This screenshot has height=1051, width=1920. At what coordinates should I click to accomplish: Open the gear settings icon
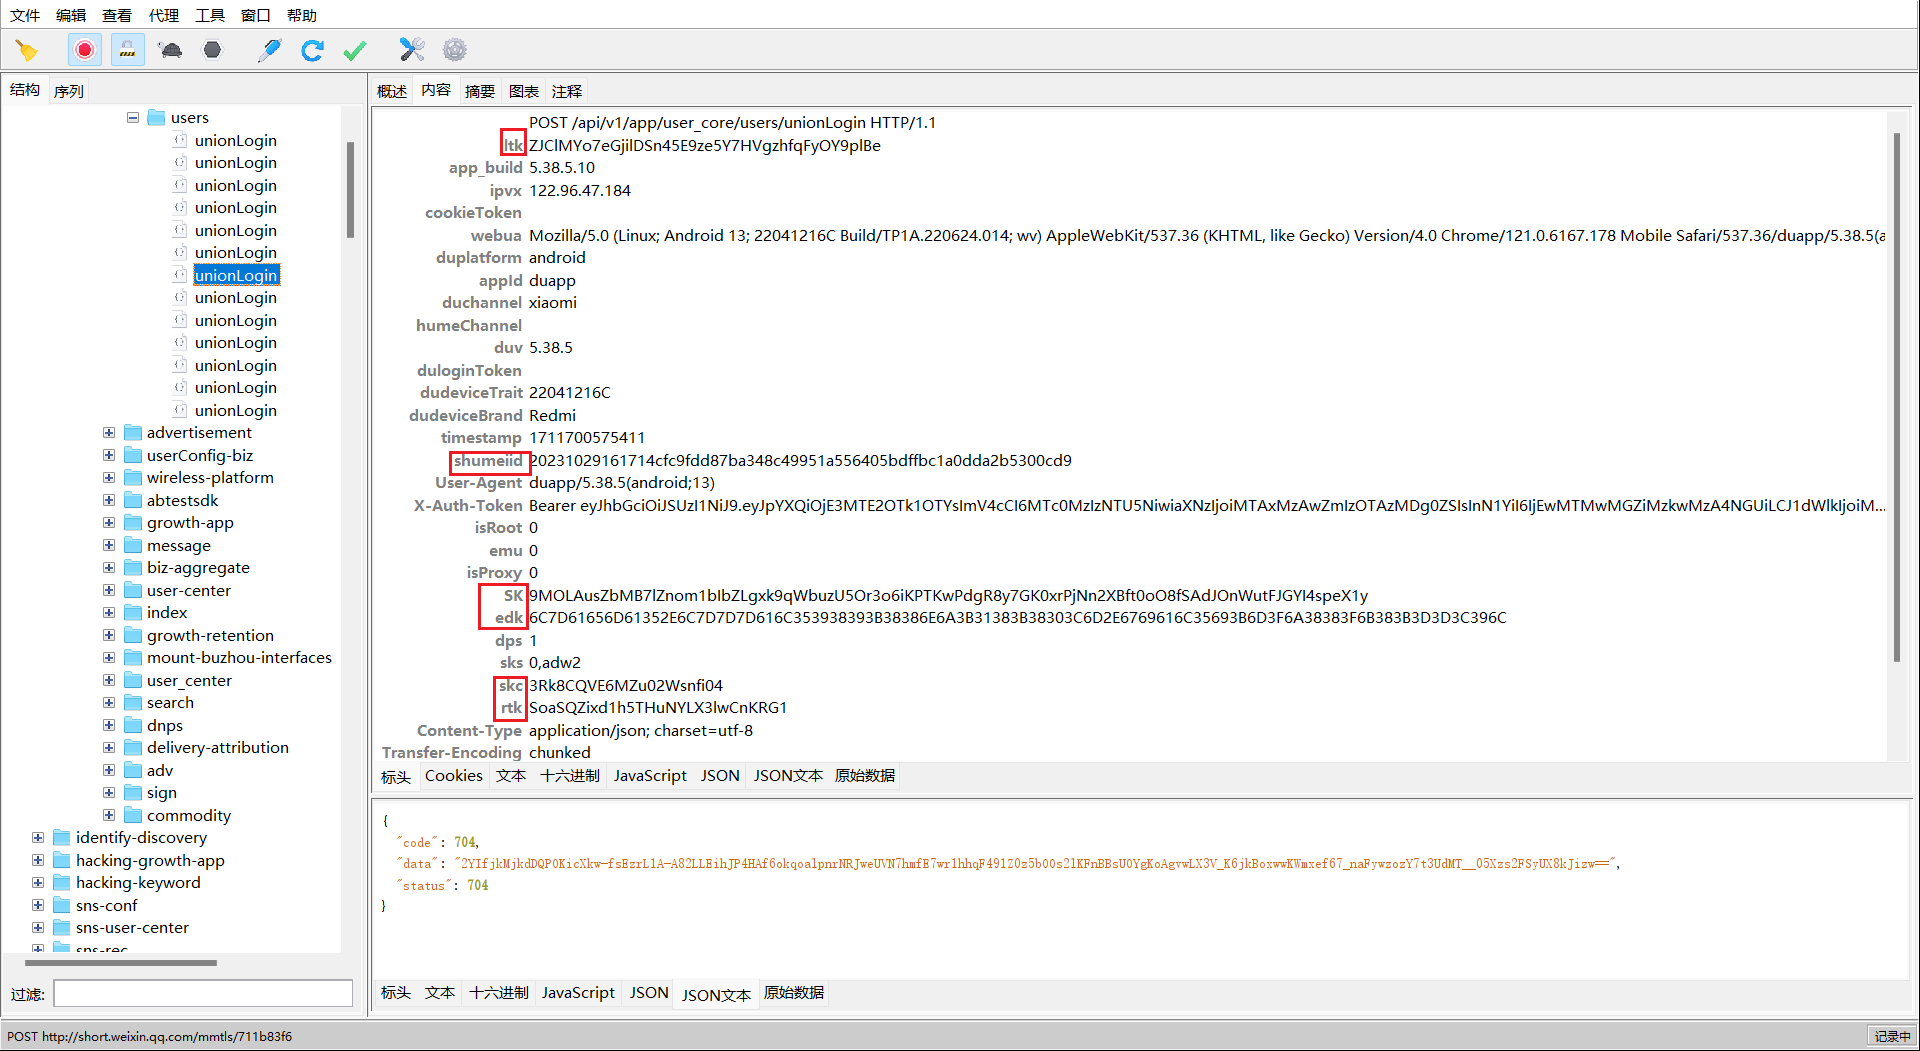[455, 50]
